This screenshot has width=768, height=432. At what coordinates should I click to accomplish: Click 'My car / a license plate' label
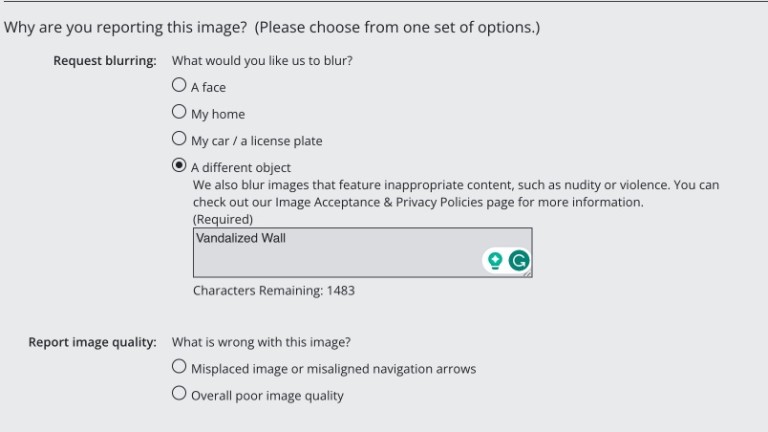(256, 141)
